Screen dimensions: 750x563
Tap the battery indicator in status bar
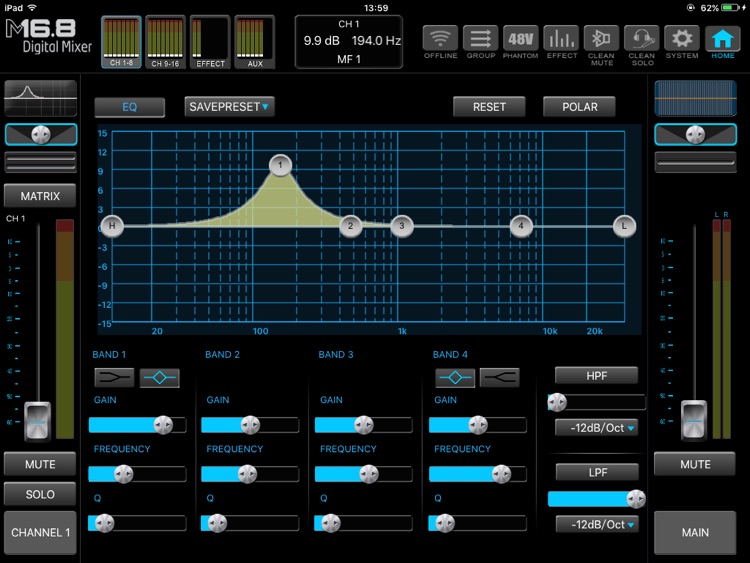coord(731,8)
